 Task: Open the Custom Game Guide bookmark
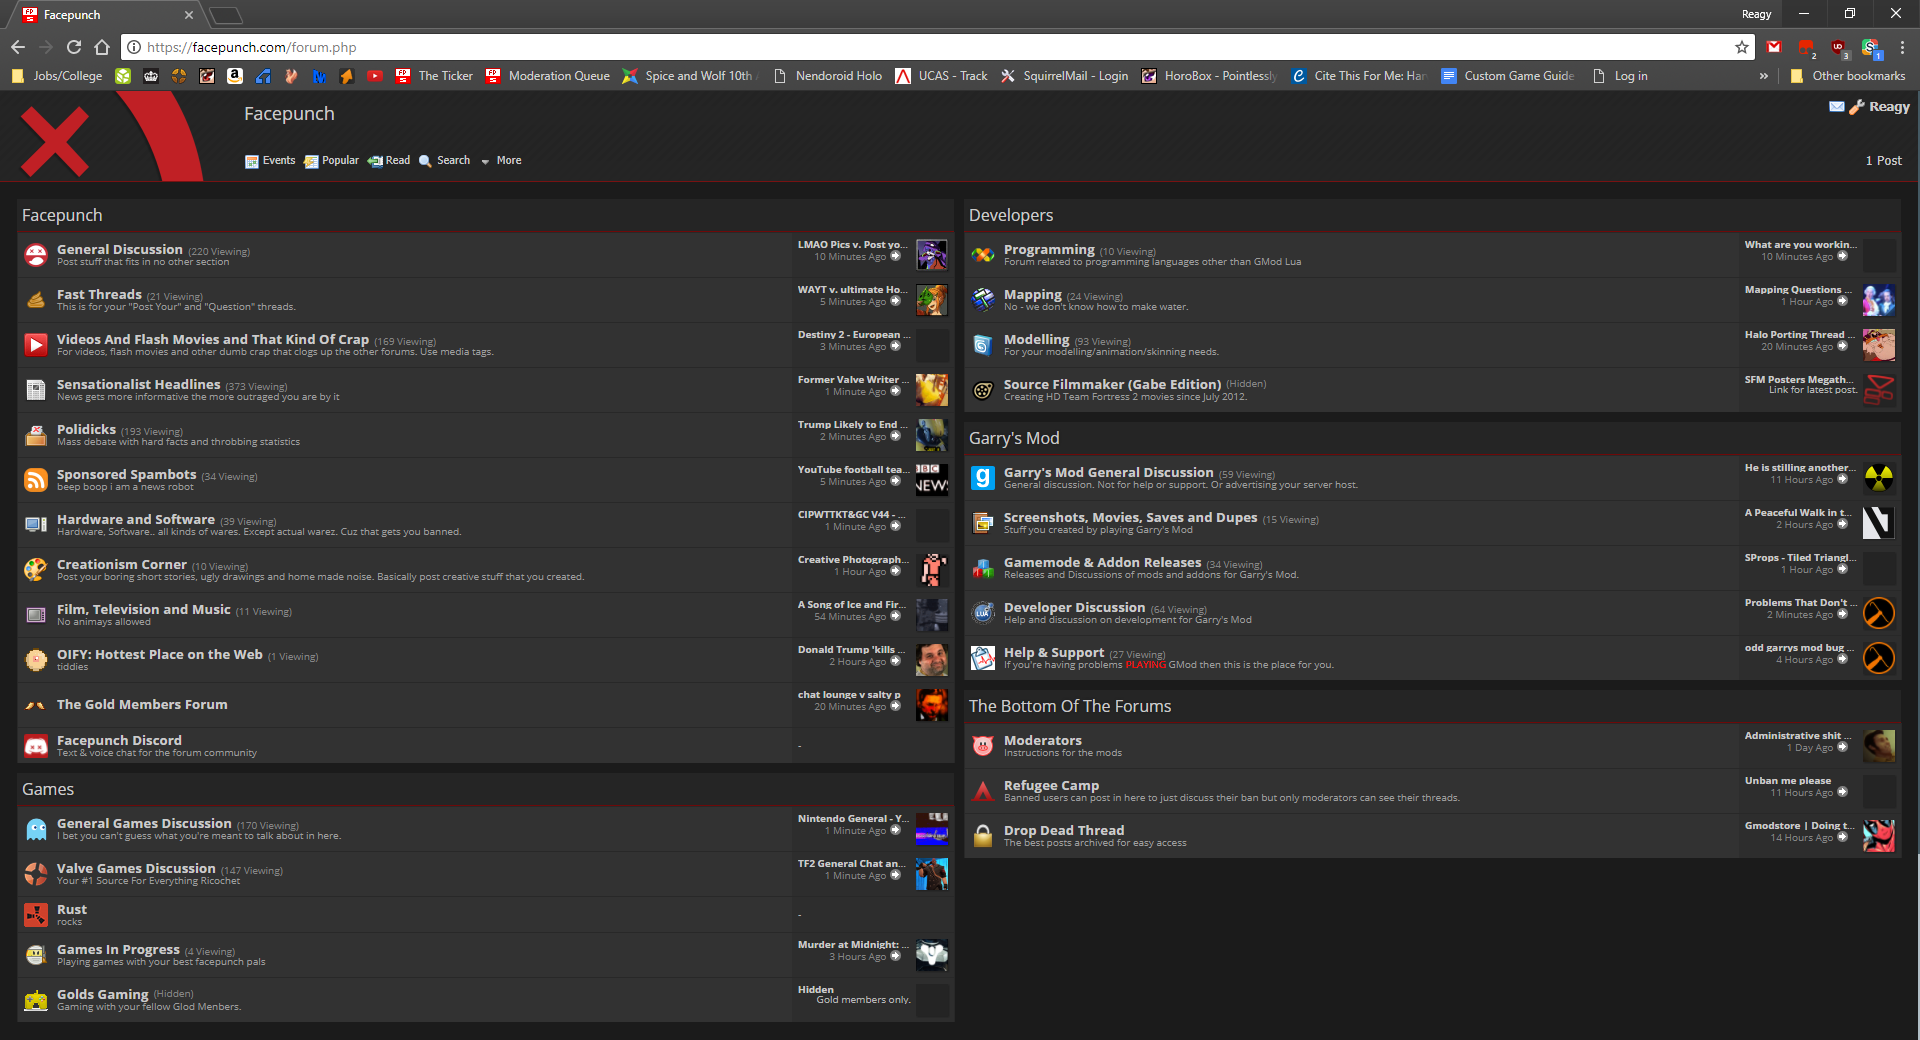1508,76
